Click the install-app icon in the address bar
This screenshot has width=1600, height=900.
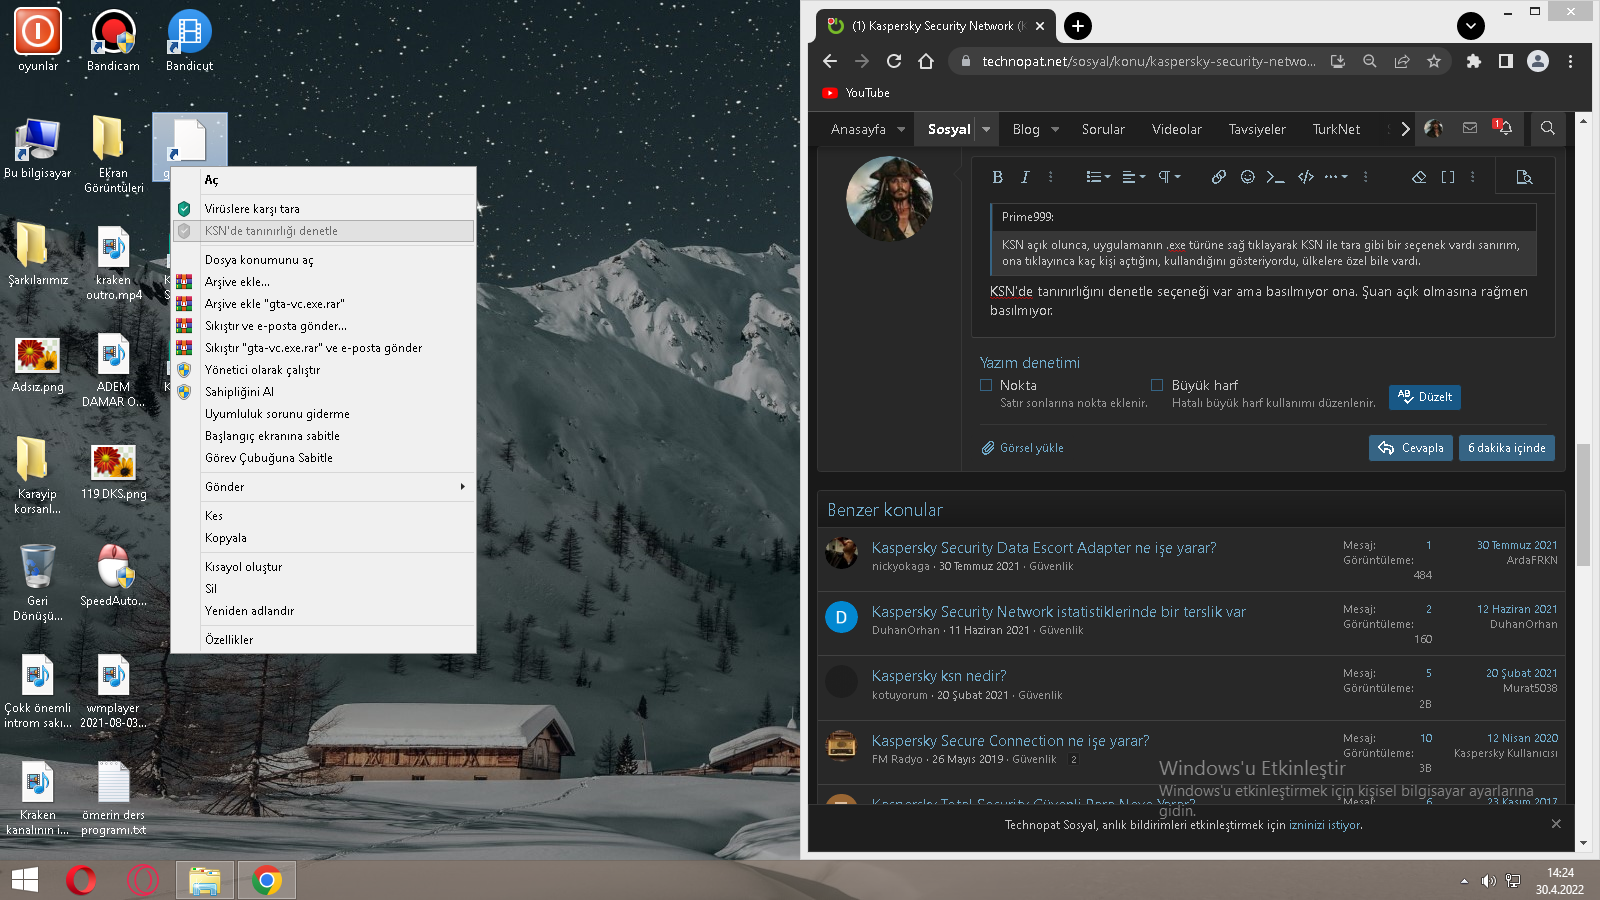(x=1338, y=61)
